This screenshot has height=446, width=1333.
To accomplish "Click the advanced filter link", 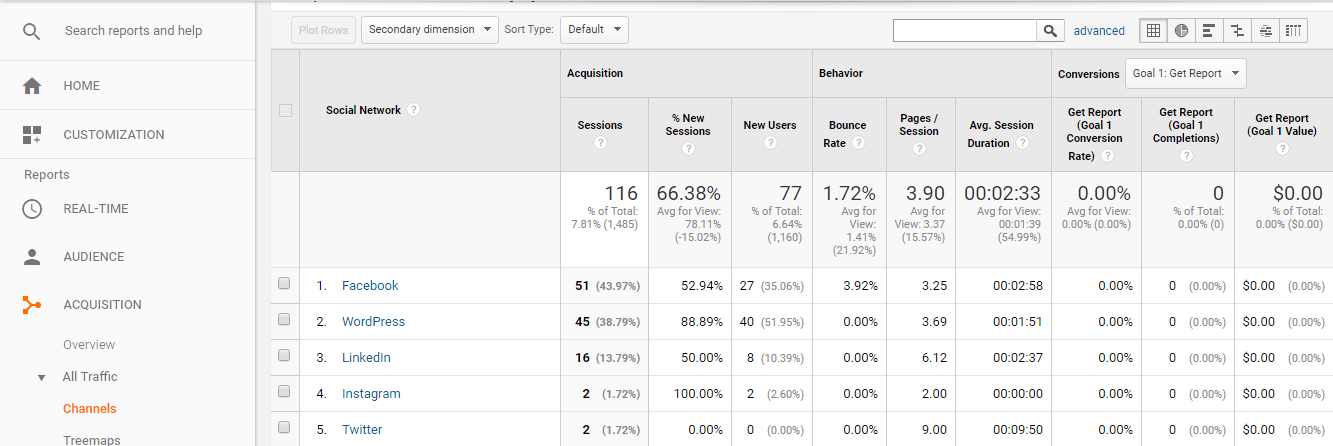I will pyautogui.click(x=1099, y=31).
